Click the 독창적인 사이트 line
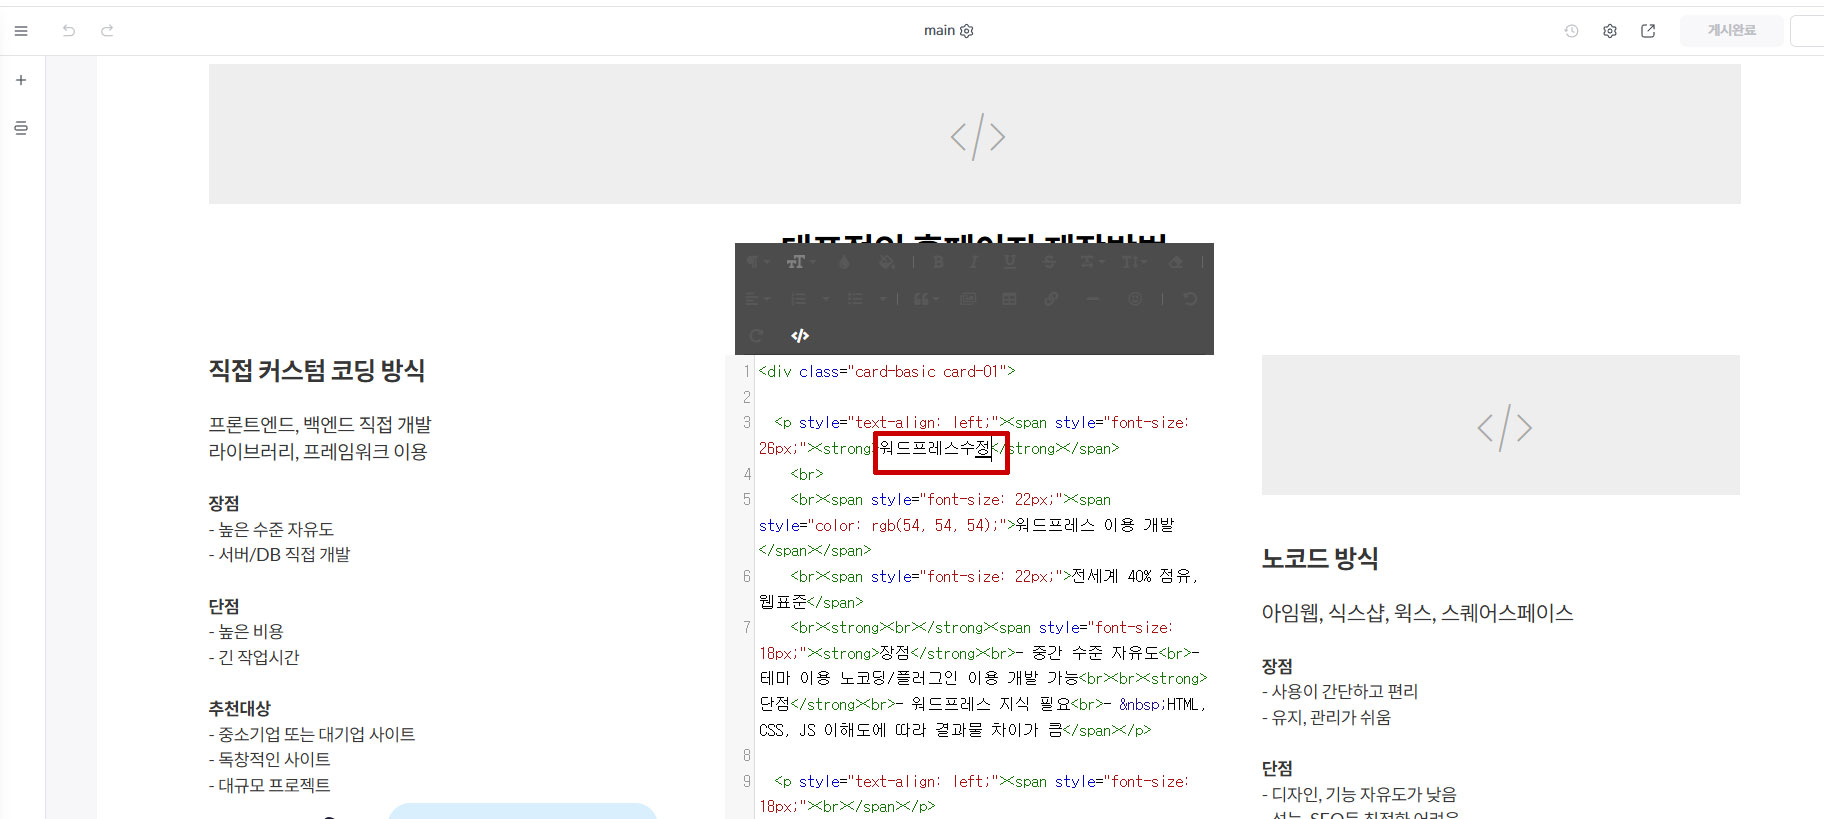The width and height of the screenshot is (1824, 819). 269,759
